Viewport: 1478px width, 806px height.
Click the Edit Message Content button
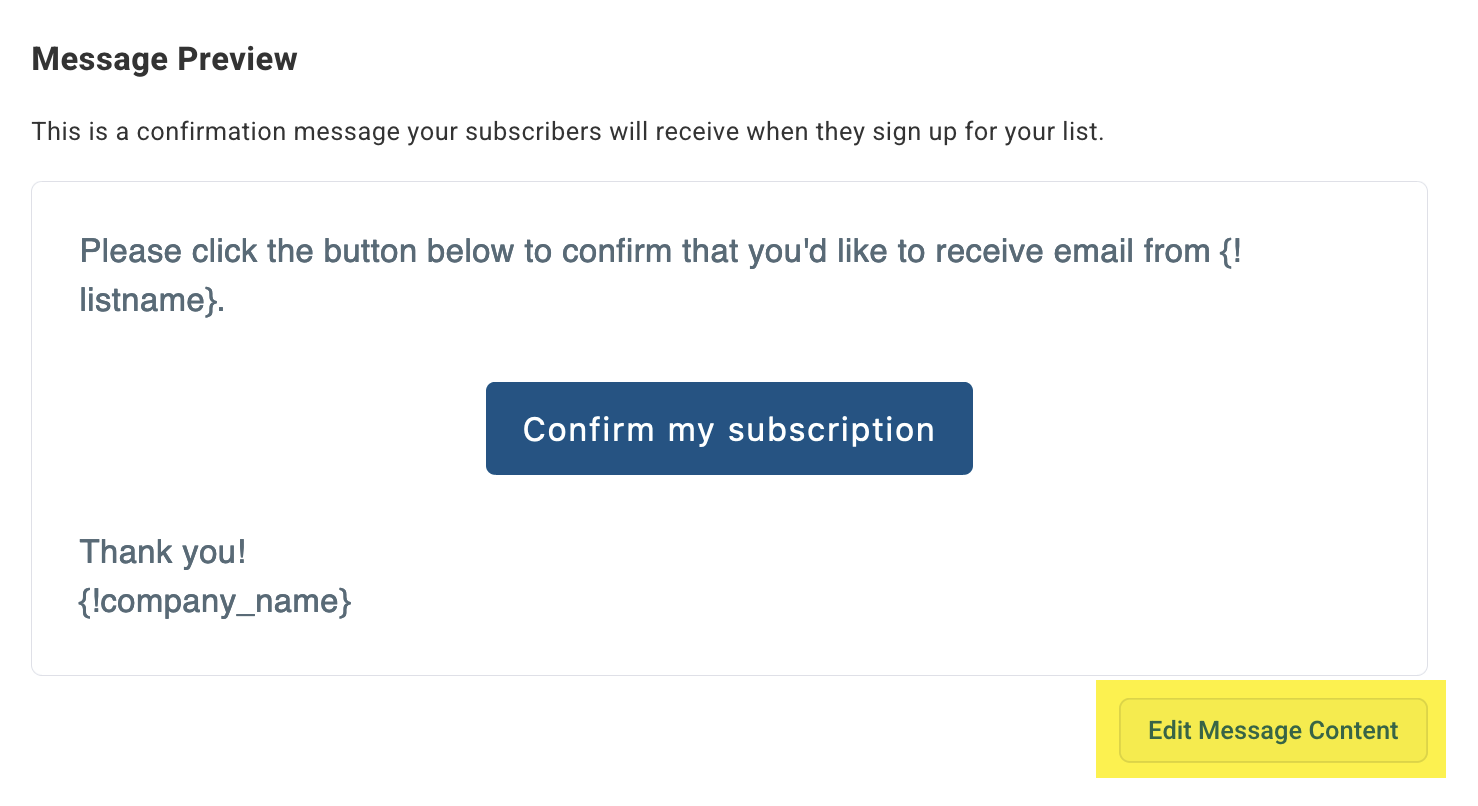coord(1272,731)
